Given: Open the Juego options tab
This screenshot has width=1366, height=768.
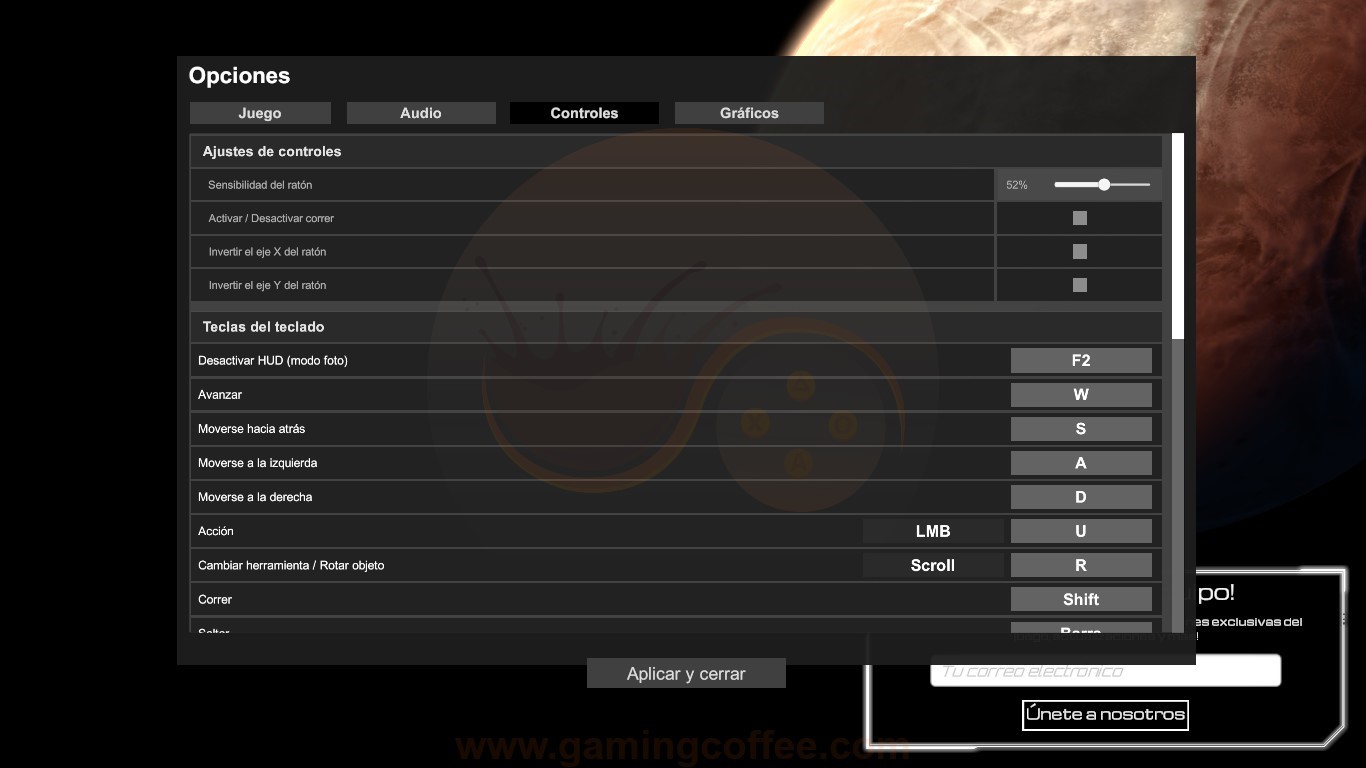Looking at the screenshot, I should pos(260,113).
